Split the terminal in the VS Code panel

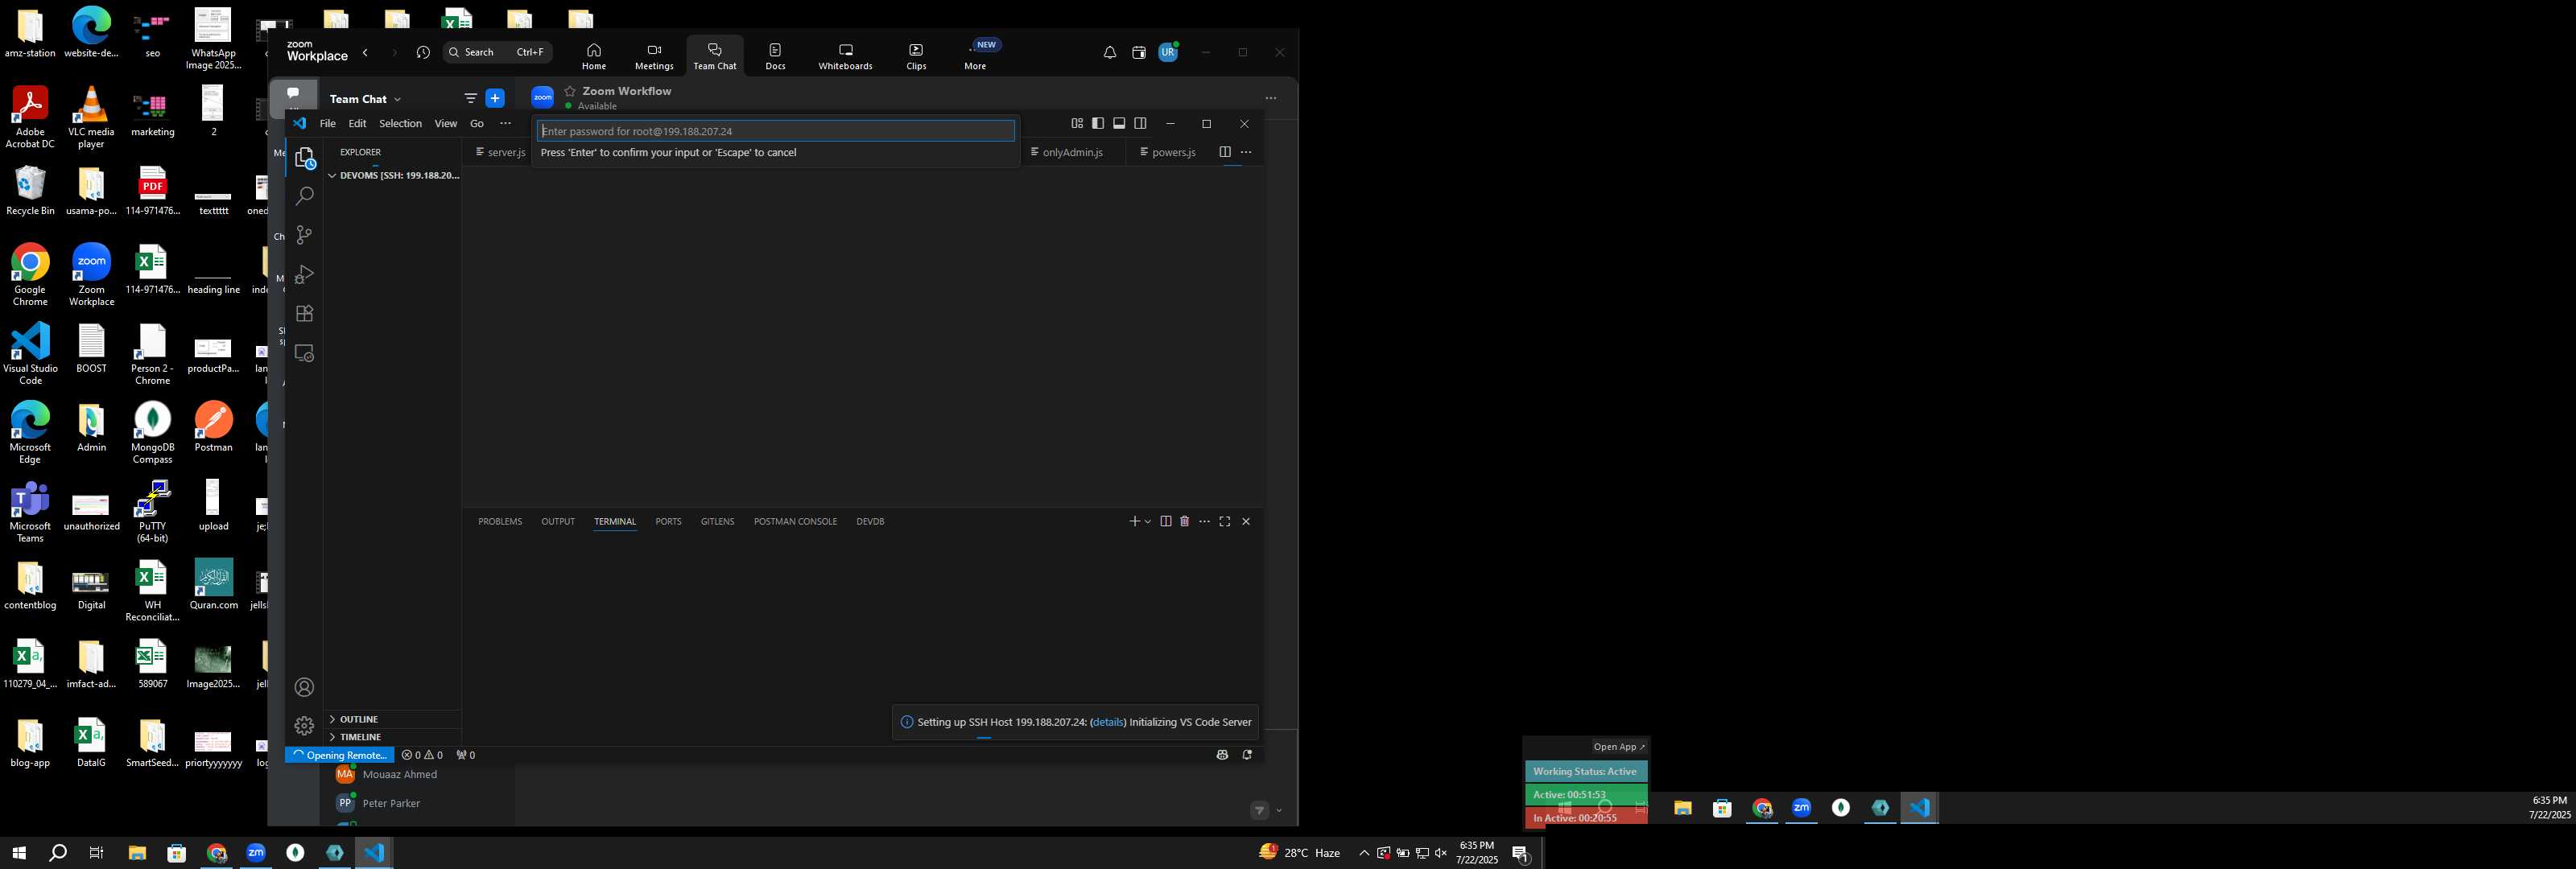(x=1166, y=521)
